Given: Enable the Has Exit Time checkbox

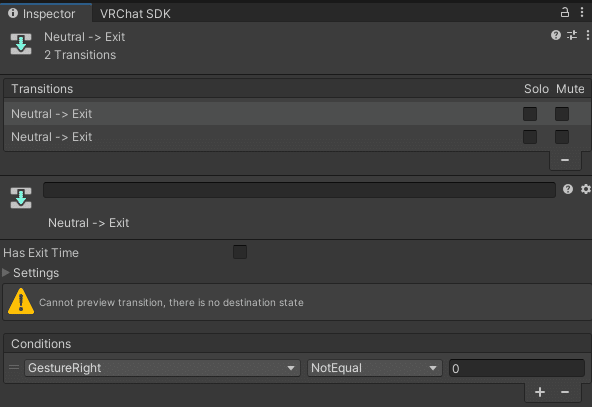Looking at the screenshot, I should [x=240, y=252].
